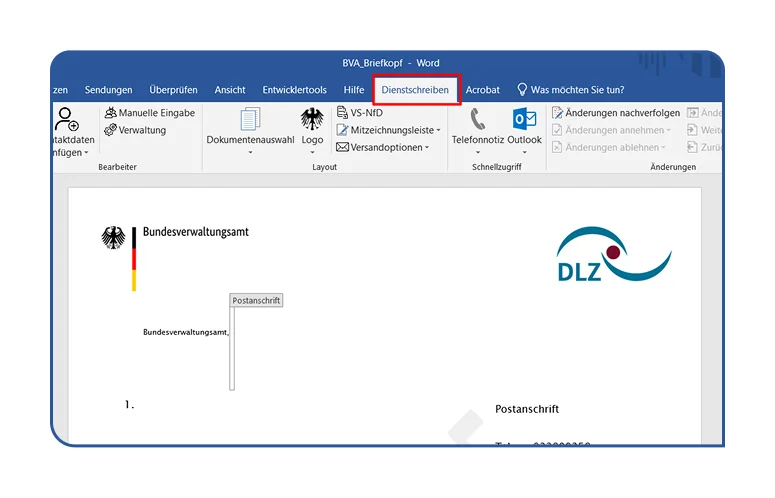This screenshot has width=775, height=498.
Task: Expand the Kontaktdaten einfügen dropdown arrow
Action: tap(86, 153)
